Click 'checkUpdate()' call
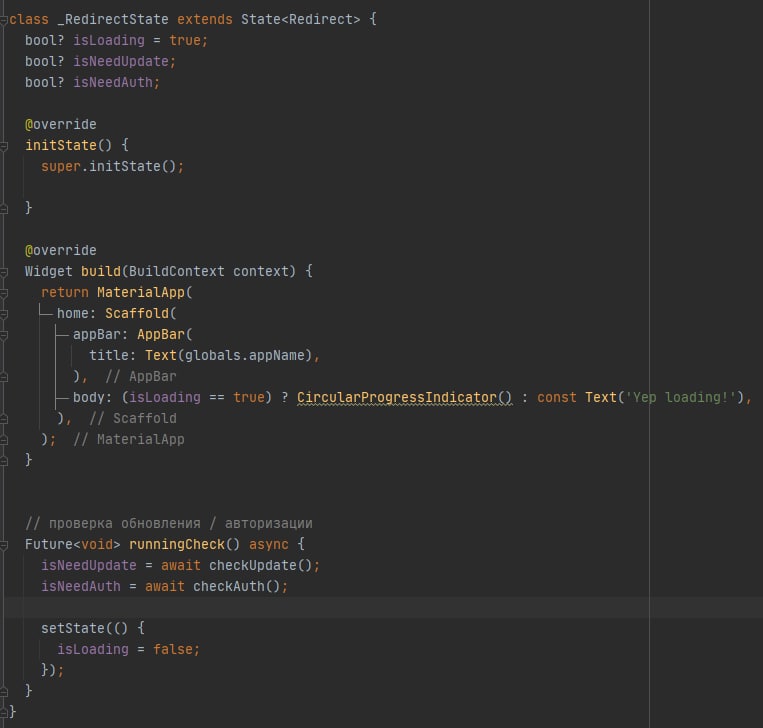 (260, 565)
